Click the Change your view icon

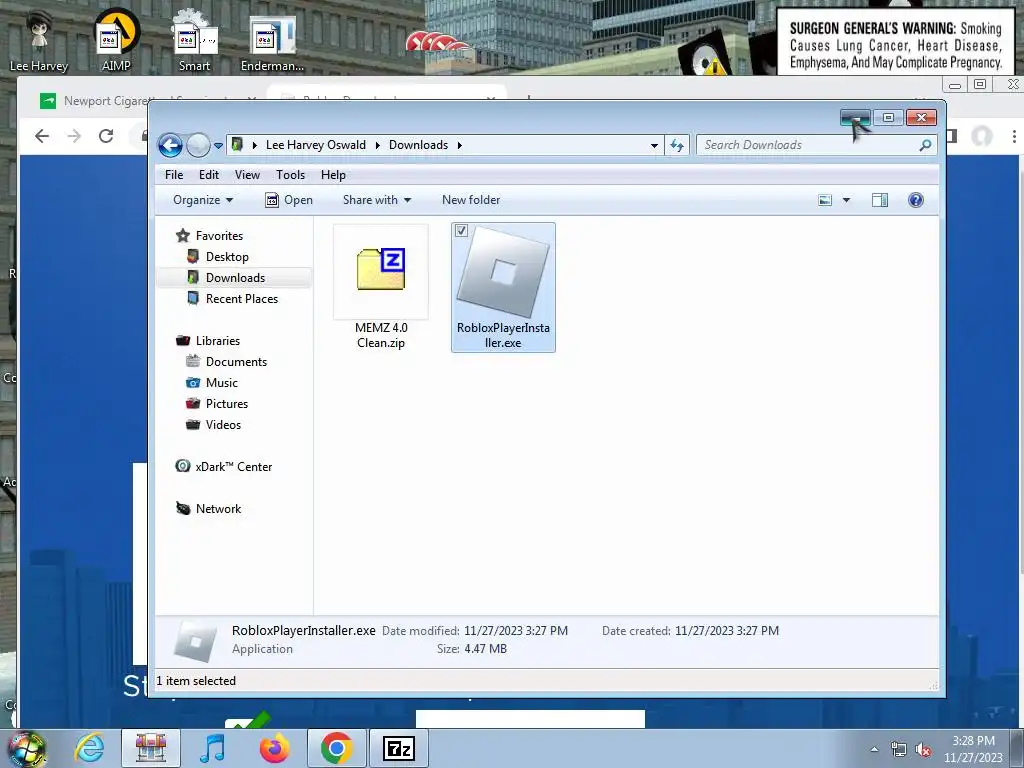click(825, 200)
